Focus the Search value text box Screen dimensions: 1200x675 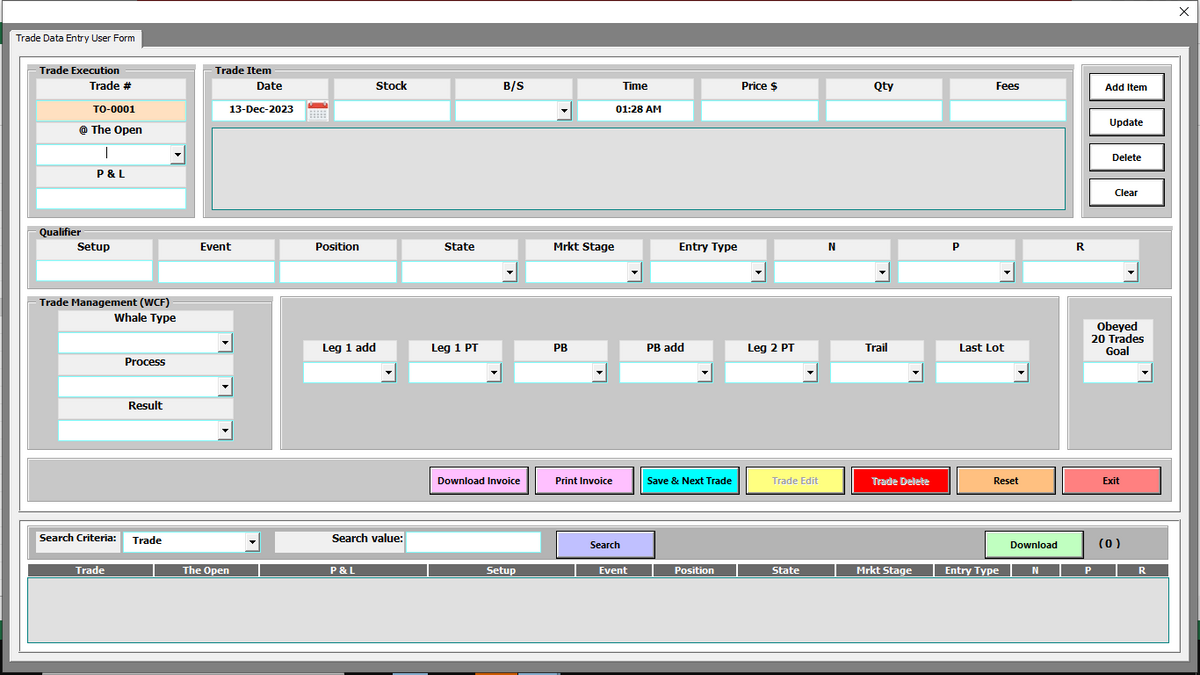(473, 542)
